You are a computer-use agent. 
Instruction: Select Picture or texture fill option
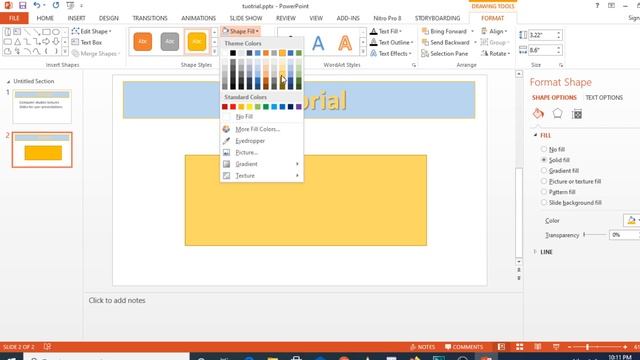(x=544, y=181)
